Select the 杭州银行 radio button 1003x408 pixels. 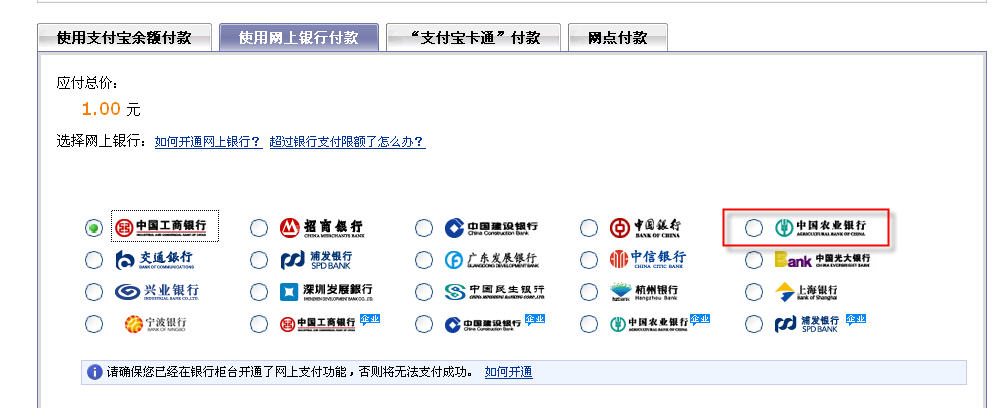pyautogui.click(x=589, y=292)
